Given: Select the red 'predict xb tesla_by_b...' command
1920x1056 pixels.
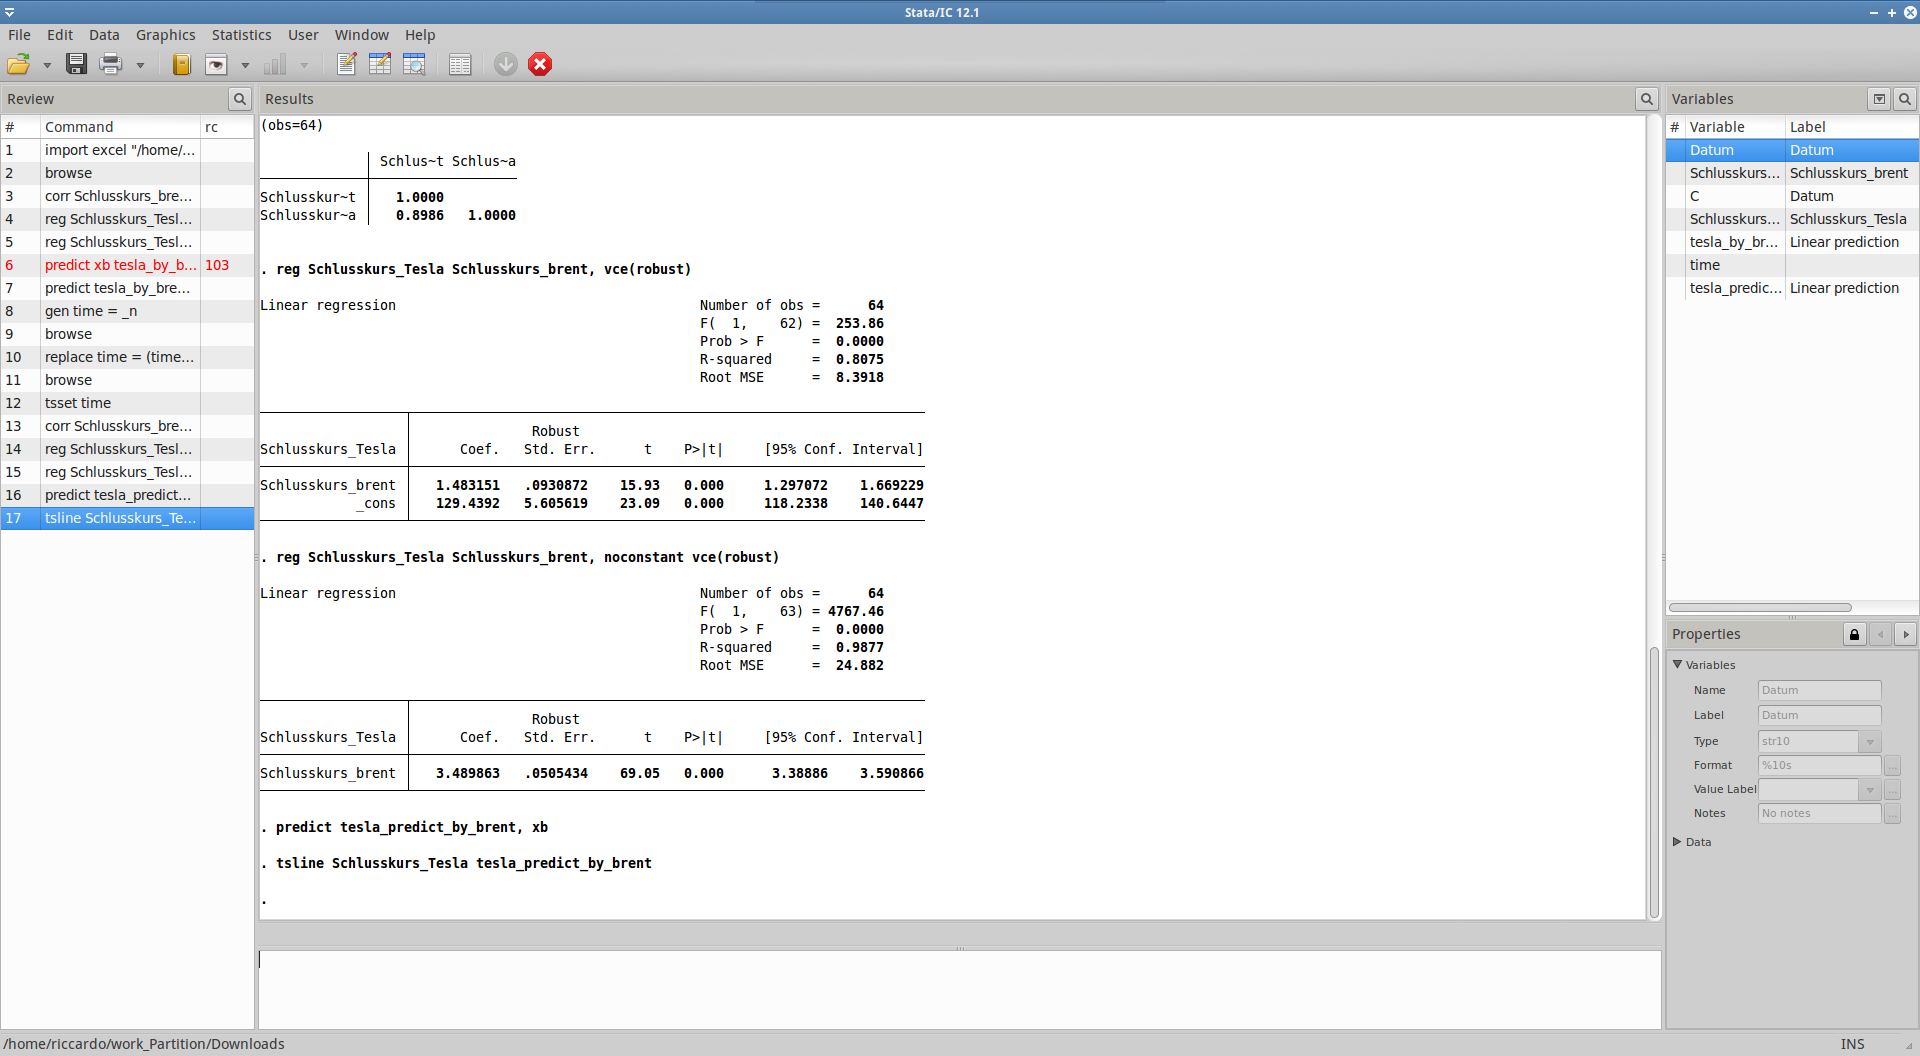Looking at the screenshot, I should [127, 265].
